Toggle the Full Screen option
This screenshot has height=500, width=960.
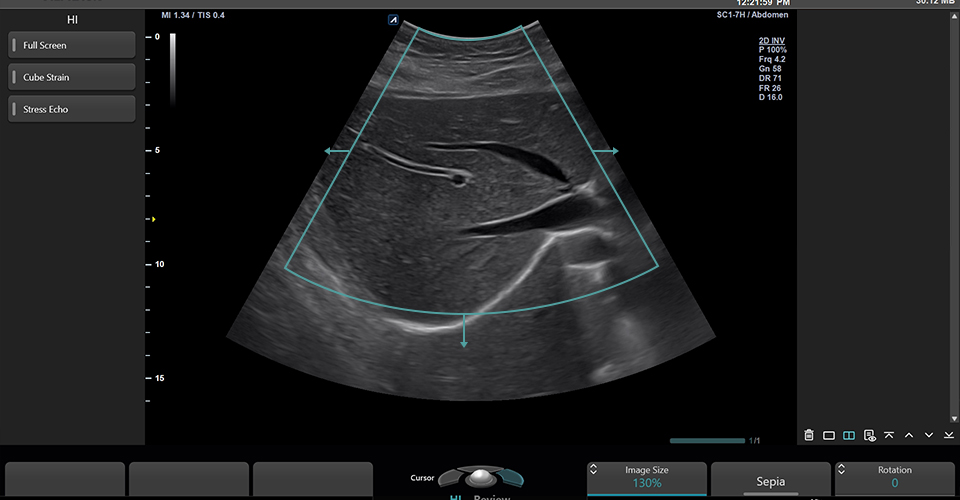(x=71, y=45)
